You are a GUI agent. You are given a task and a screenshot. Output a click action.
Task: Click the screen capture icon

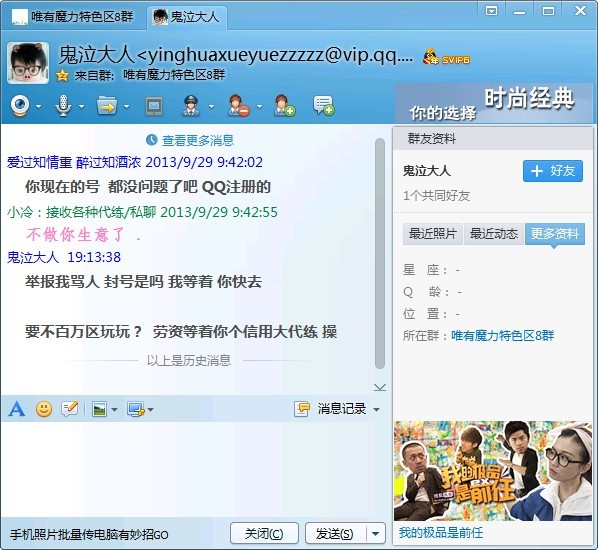coord(136,410)
